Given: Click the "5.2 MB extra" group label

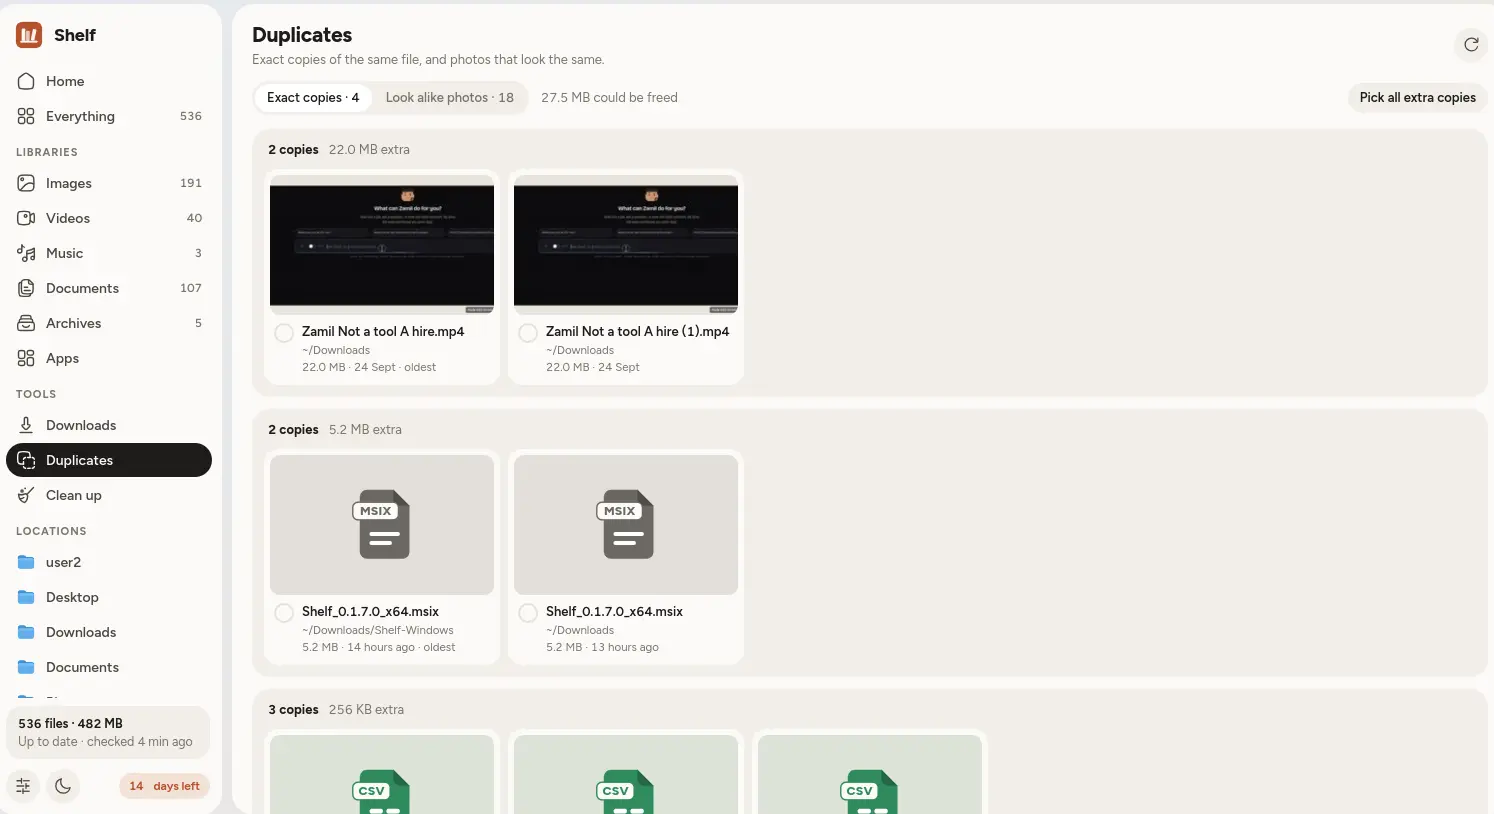Looking at the screenshot, I should (365, 429).
